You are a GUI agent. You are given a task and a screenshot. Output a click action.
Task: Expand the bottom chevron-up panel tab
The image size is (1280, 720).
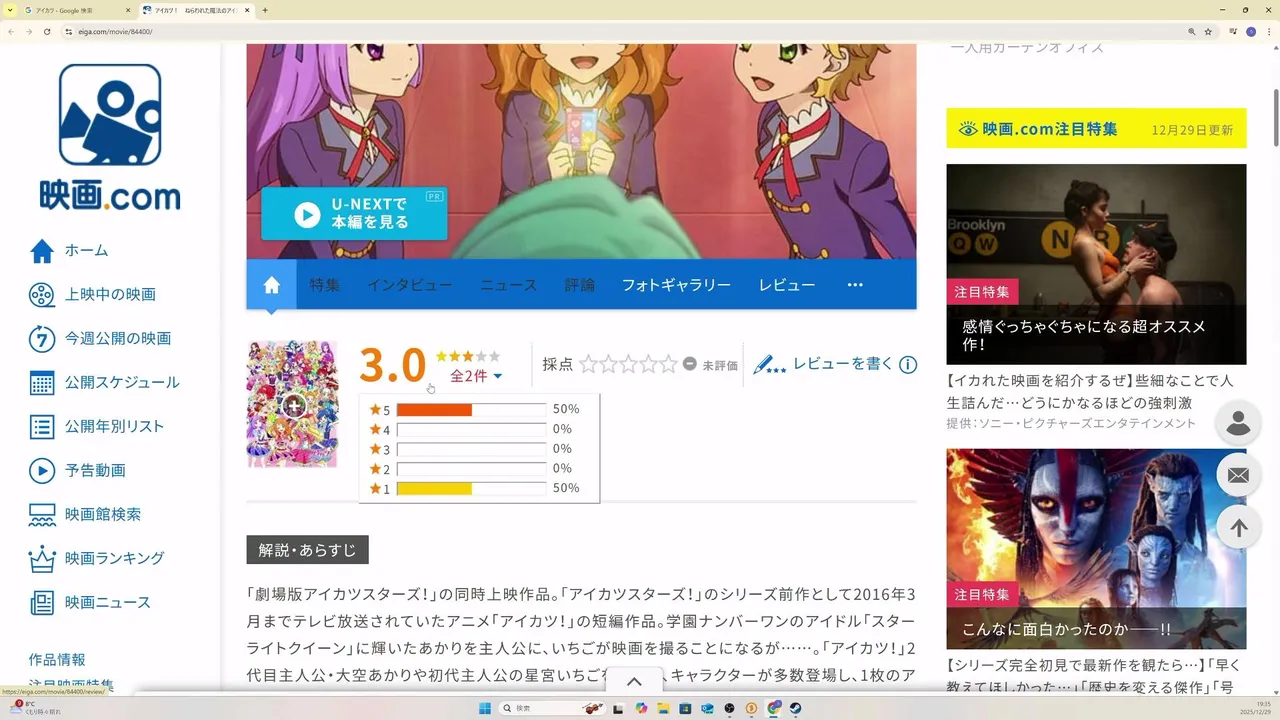[x=634, y=681]
